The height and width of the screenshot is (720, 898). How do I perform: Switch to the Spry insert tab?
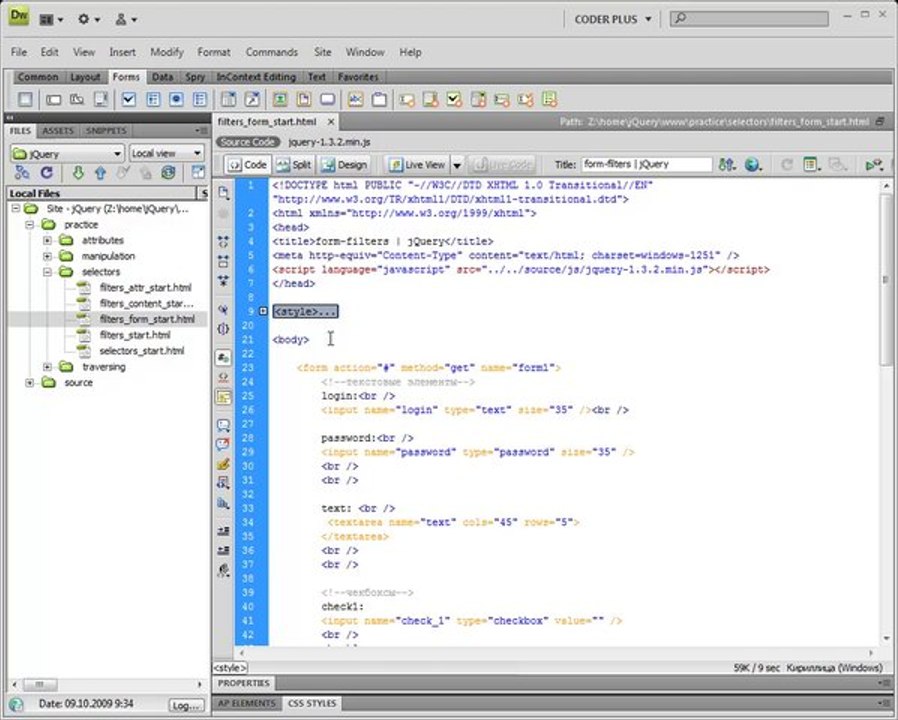195,77
